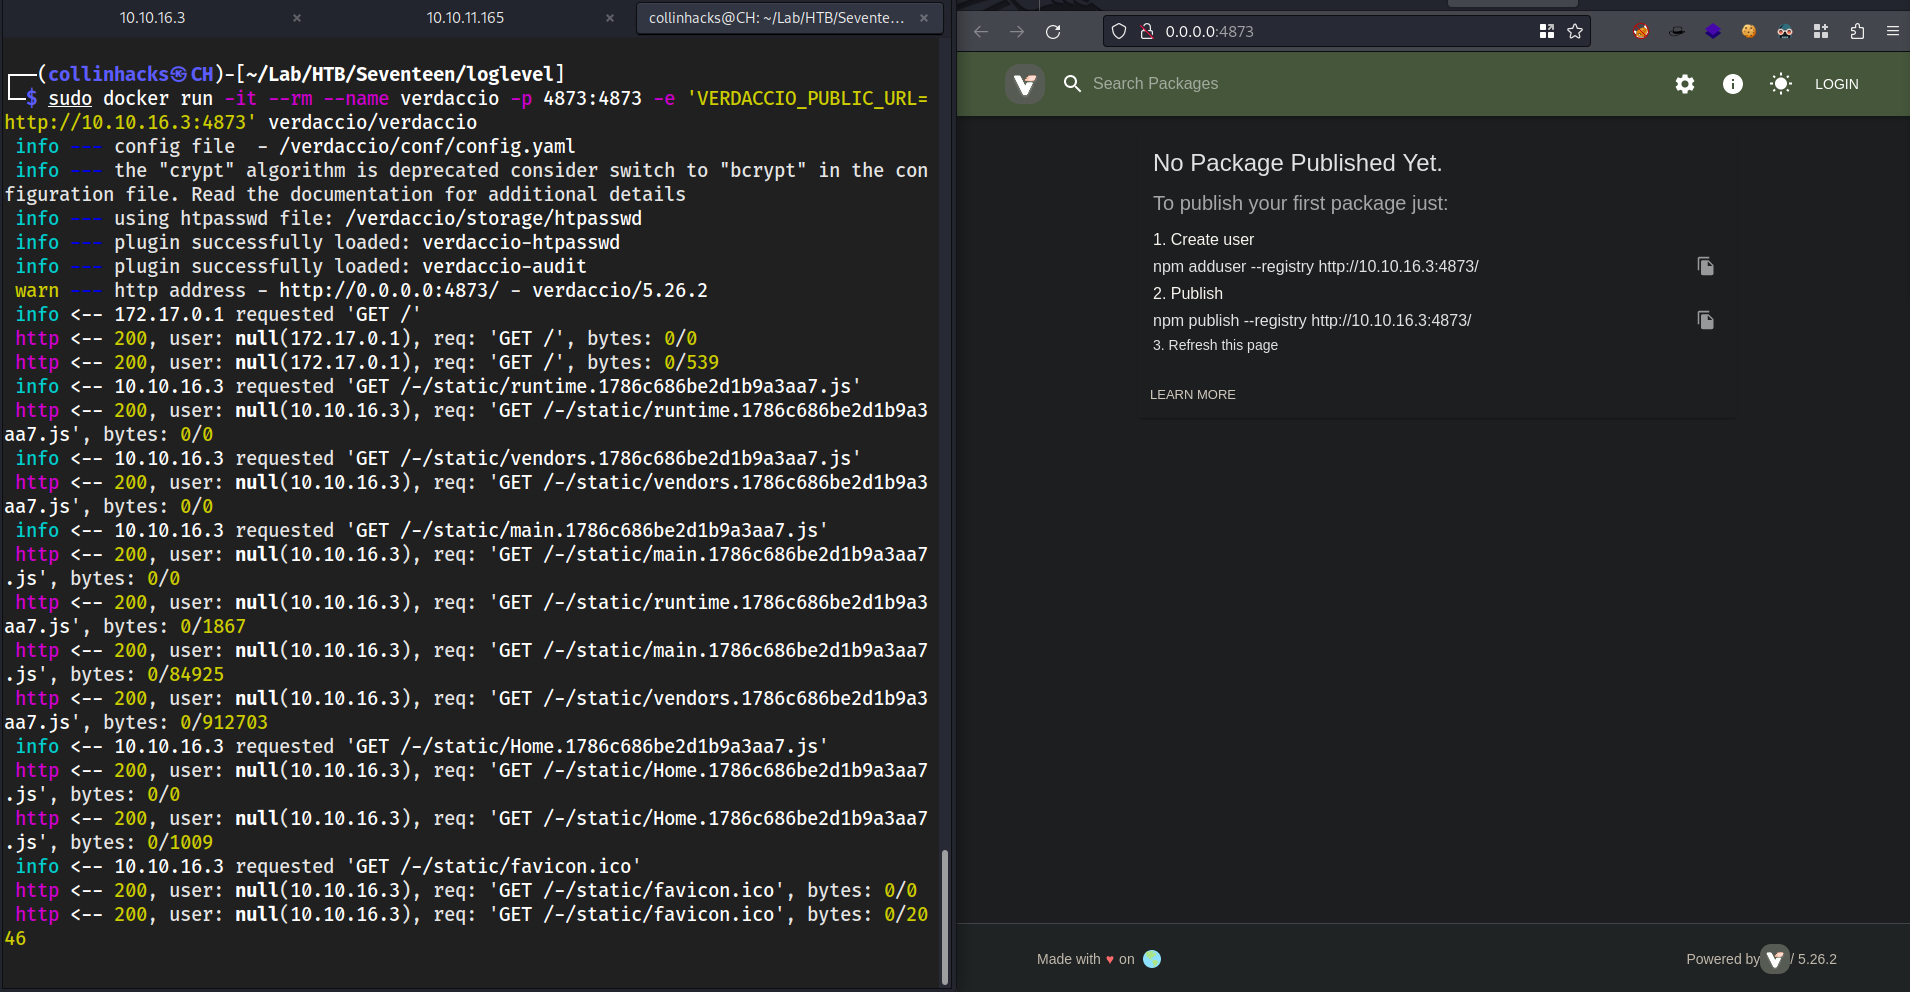Switch to the 10.10.16.3 terminal tab
This screenshot has height=992, width=1910.
(x=152, y=18)
